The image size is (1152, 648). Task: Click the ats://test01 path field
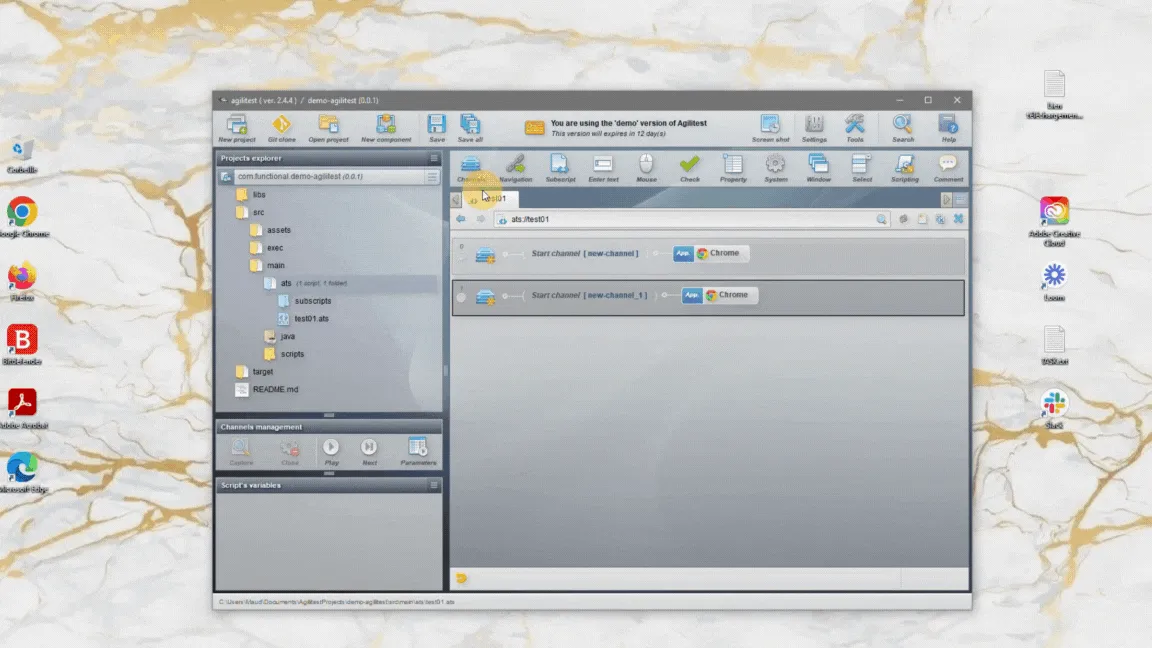(x=691, y=219)
